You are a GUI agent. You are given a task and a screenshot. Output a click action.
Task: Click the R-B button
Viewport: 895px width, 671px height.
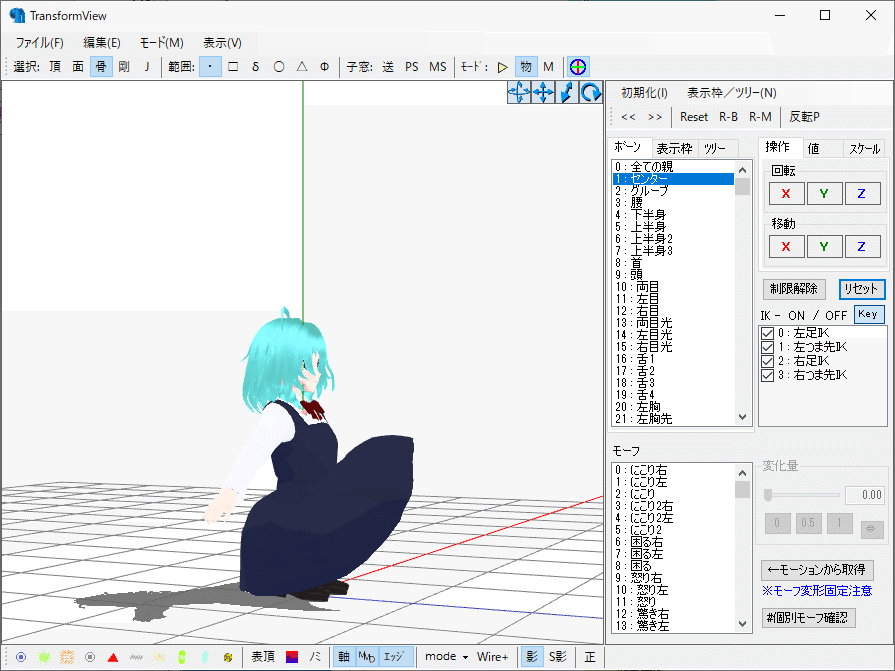(728, 117)
